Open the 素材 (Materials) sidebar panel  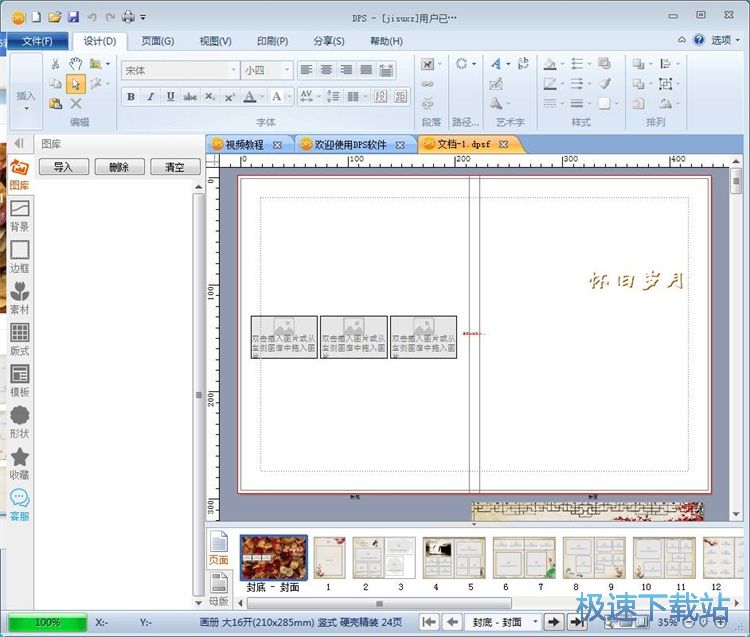19,297
